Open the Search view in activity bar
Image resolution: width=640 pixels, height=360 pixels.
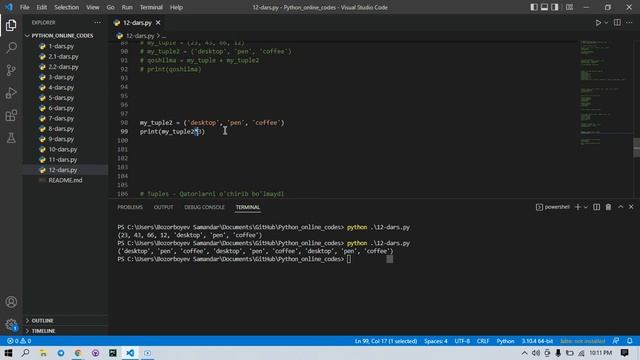(x=11, y=48)
